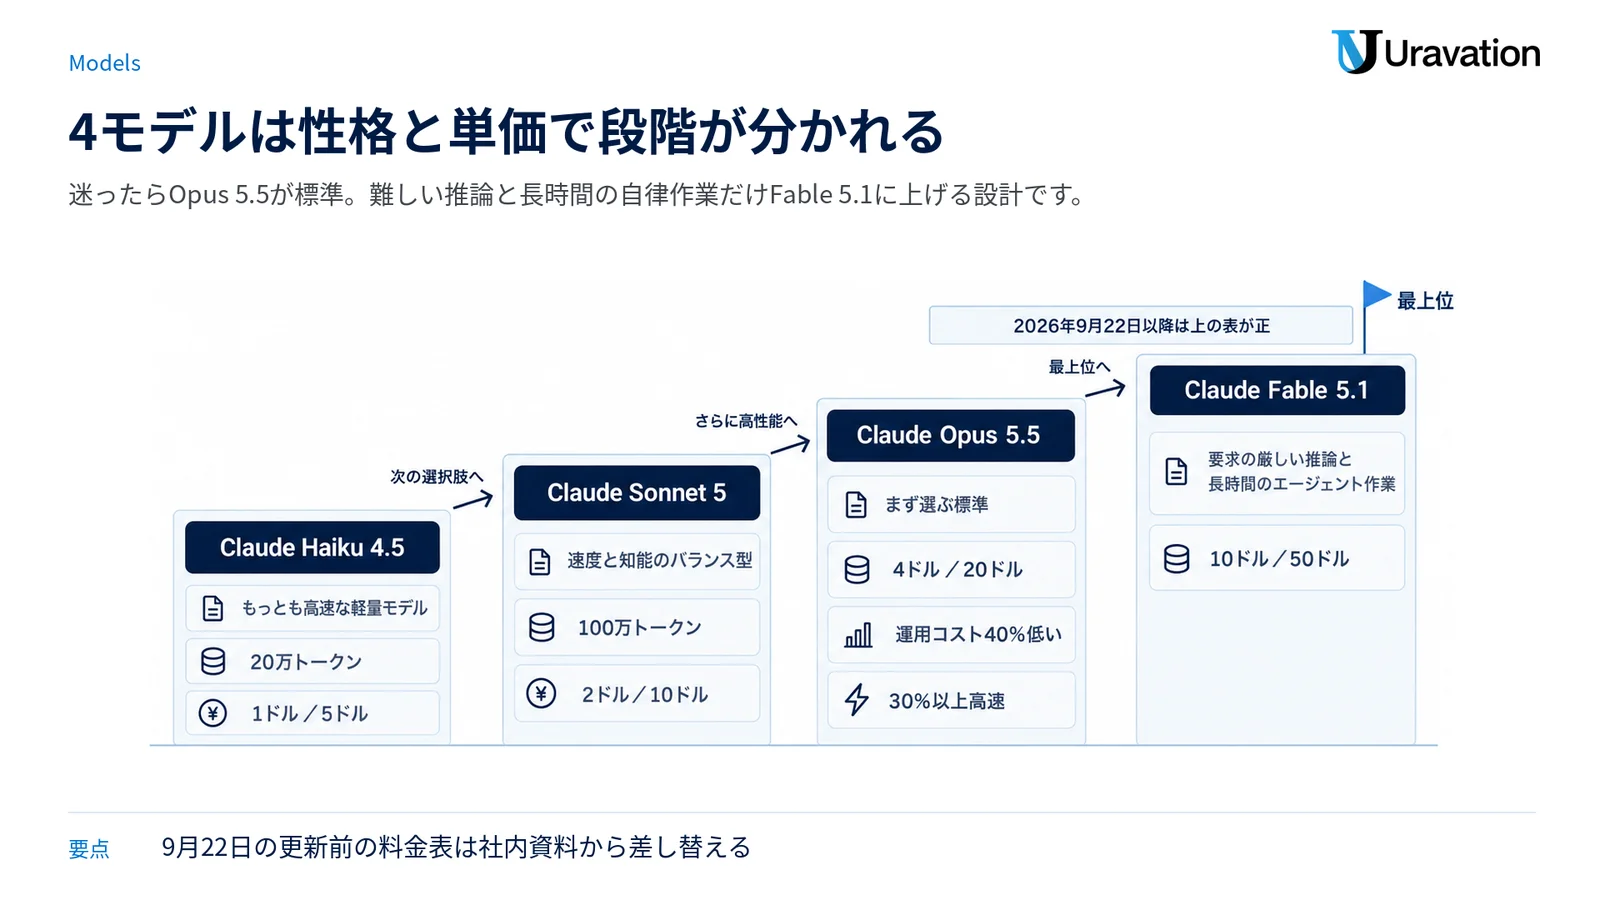Click the 10ドル／50ドル price

pos(1279,559)
